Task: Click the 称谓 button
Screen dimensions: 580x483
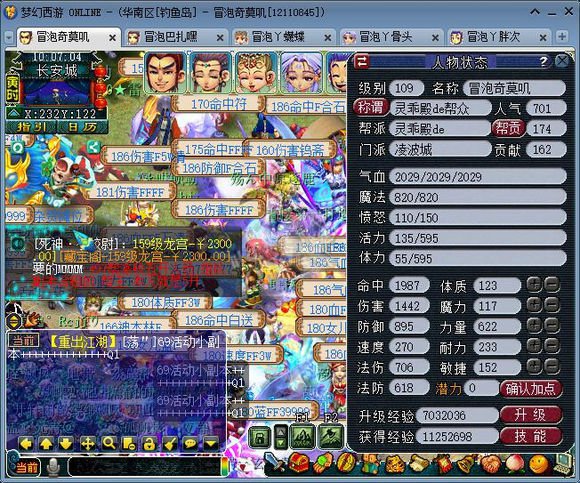Action: tap(370, 108)
